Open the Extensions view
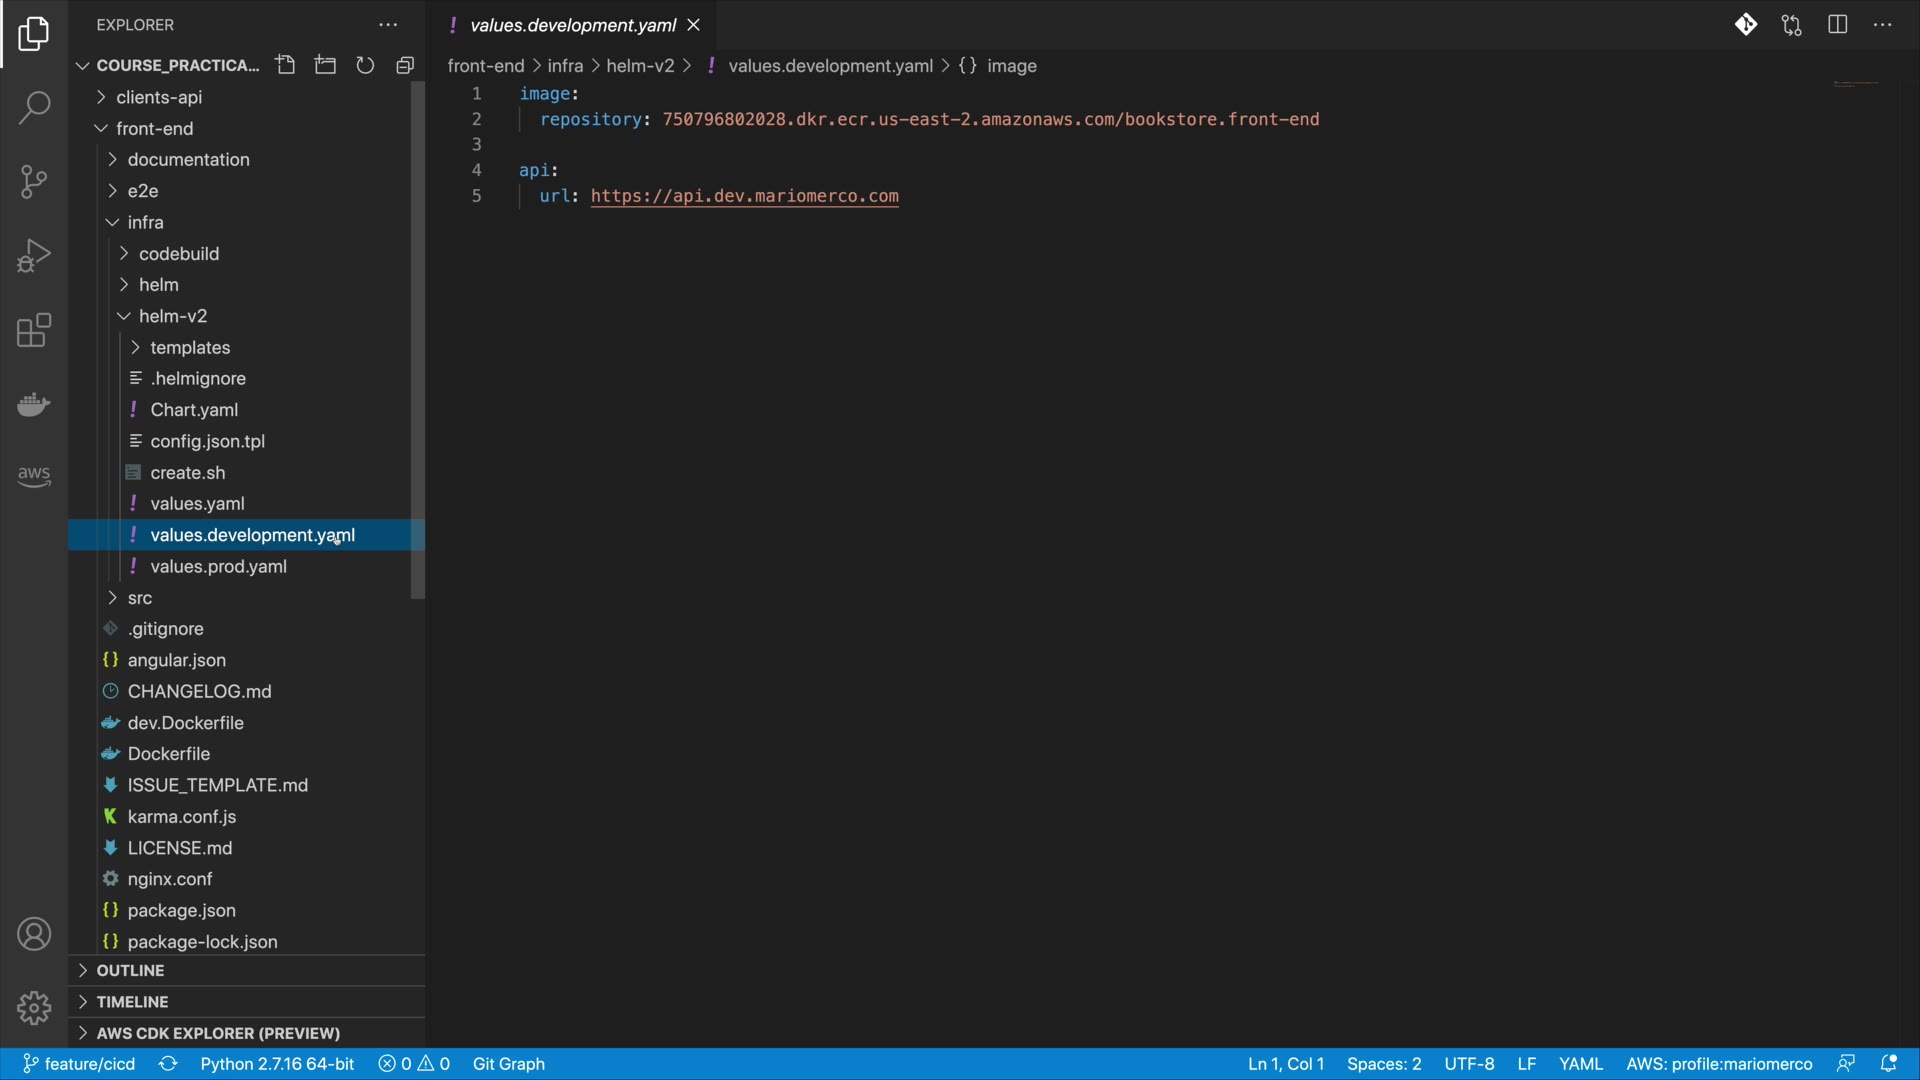 click(x=34, y=330)
